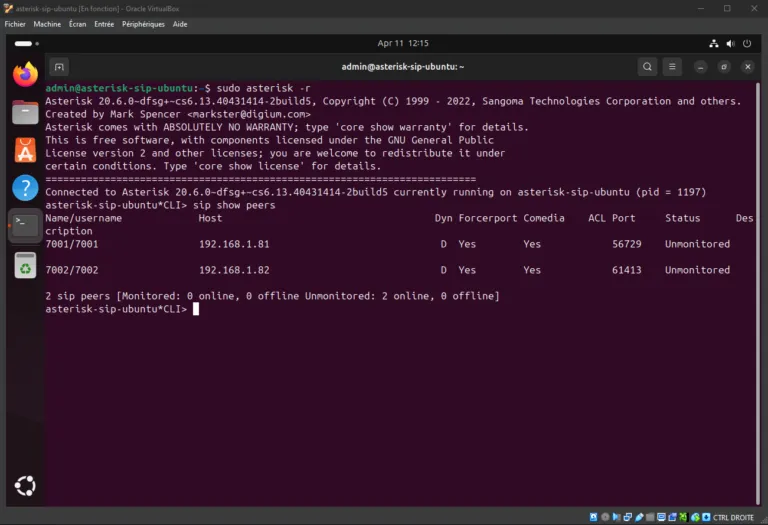
Task: Click VirtualBox display status icon
Action: (662, 517)
